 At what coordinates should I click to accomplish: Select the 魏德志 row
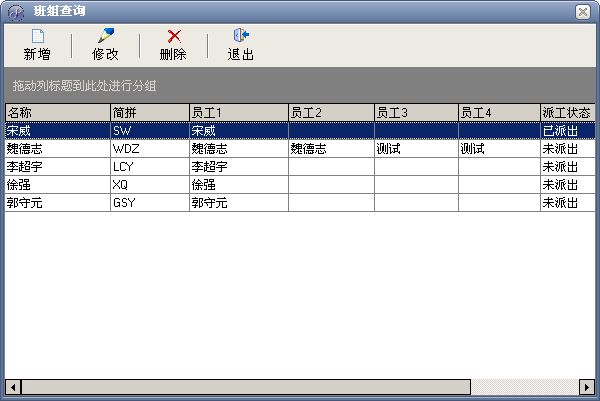[x=57, y=148]
